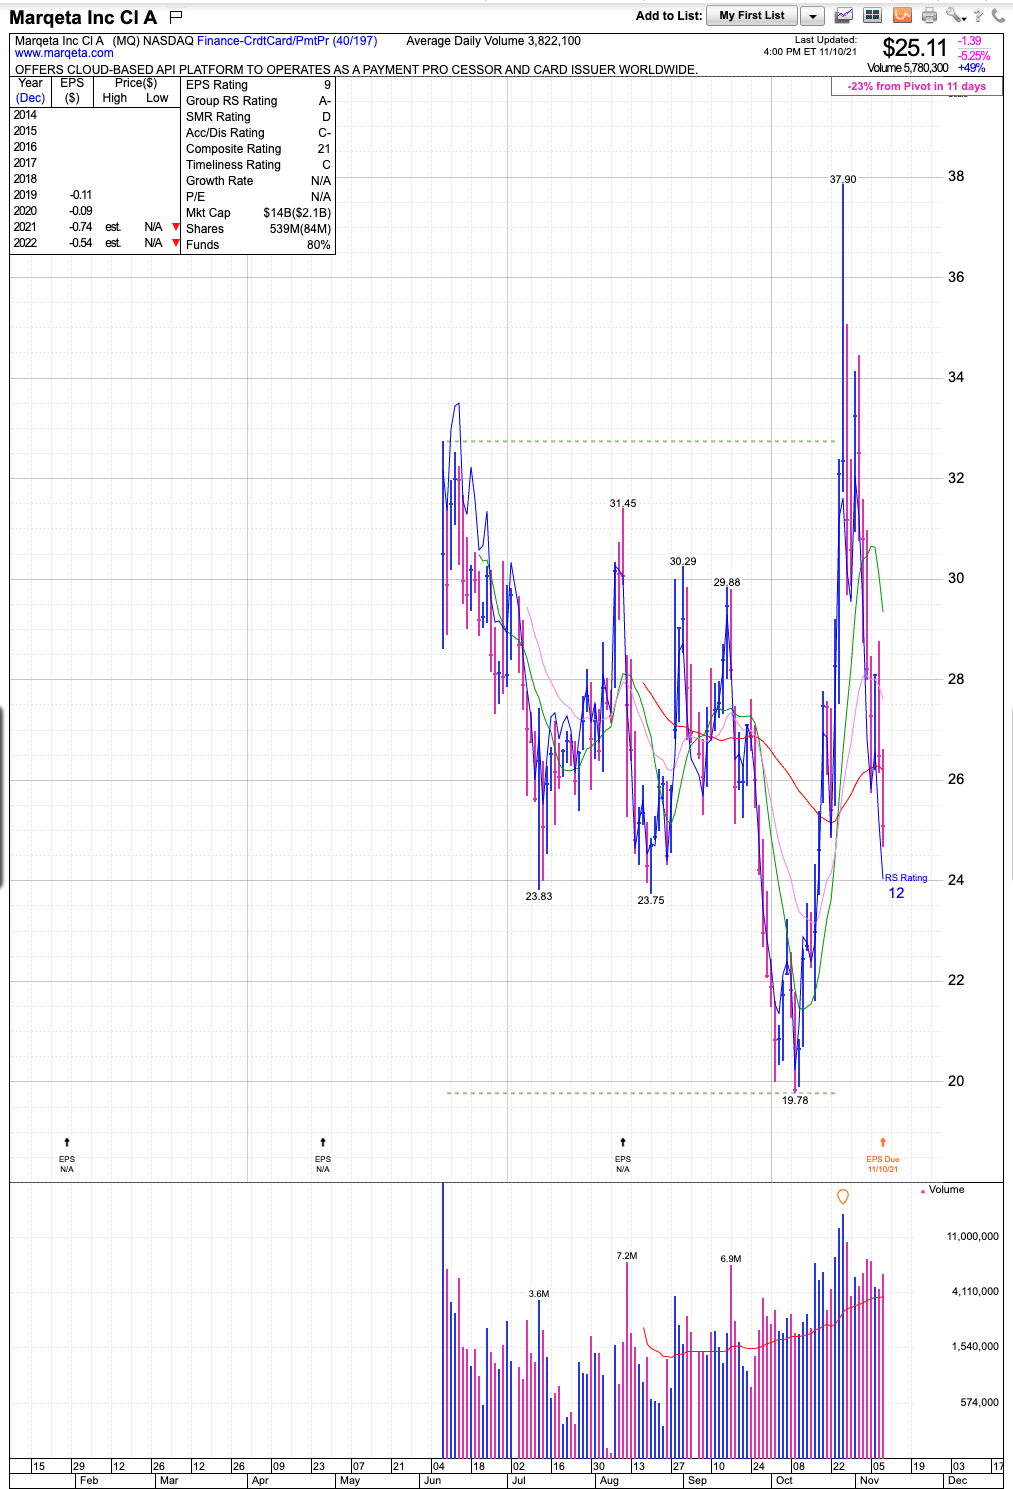Visit the www.marqeta.com link
The width and height of the screenshot is (1013, 1489).
point(64,53)
